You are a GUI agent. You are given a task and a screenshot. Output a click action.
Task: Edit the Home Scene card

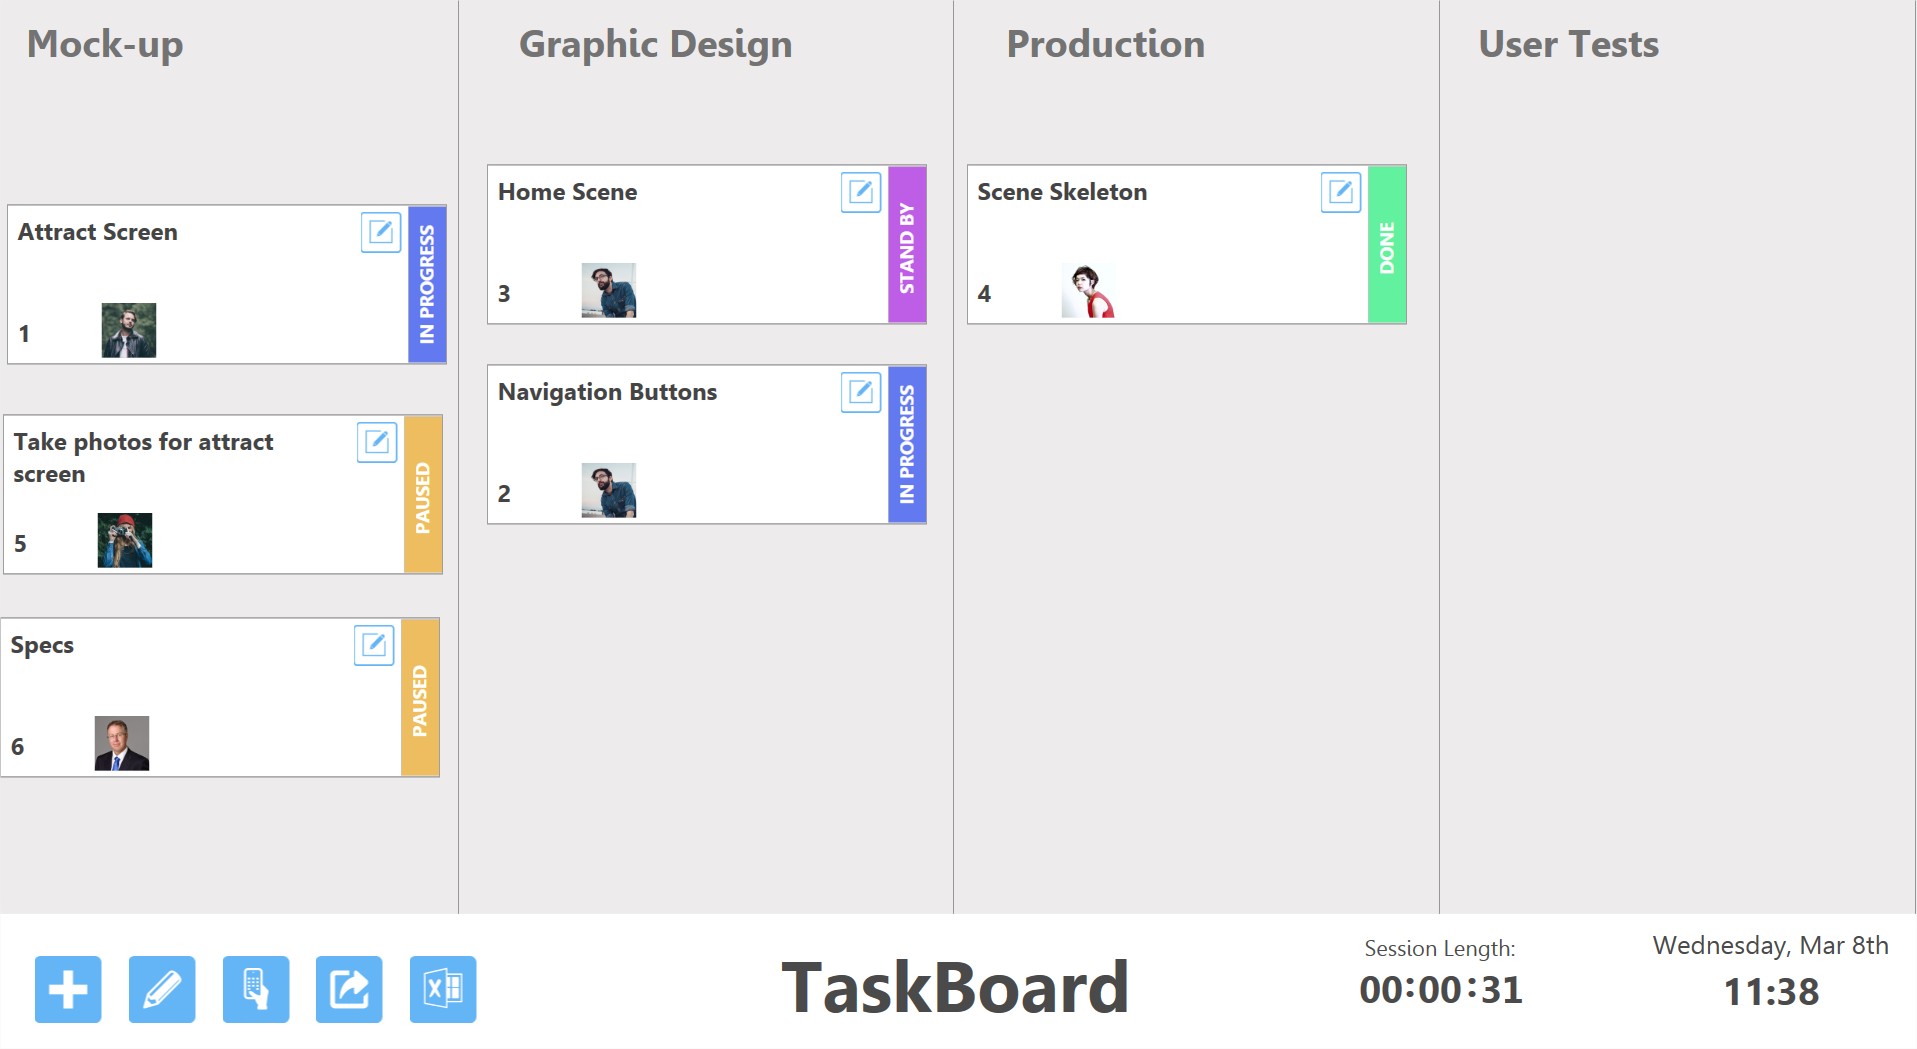[x=861, y=192]
